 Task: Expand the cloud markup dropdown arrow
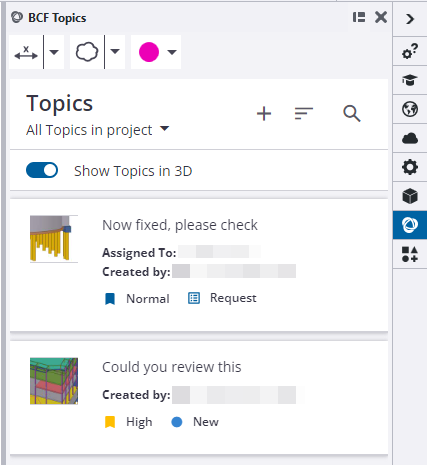(x=115, y=52)
